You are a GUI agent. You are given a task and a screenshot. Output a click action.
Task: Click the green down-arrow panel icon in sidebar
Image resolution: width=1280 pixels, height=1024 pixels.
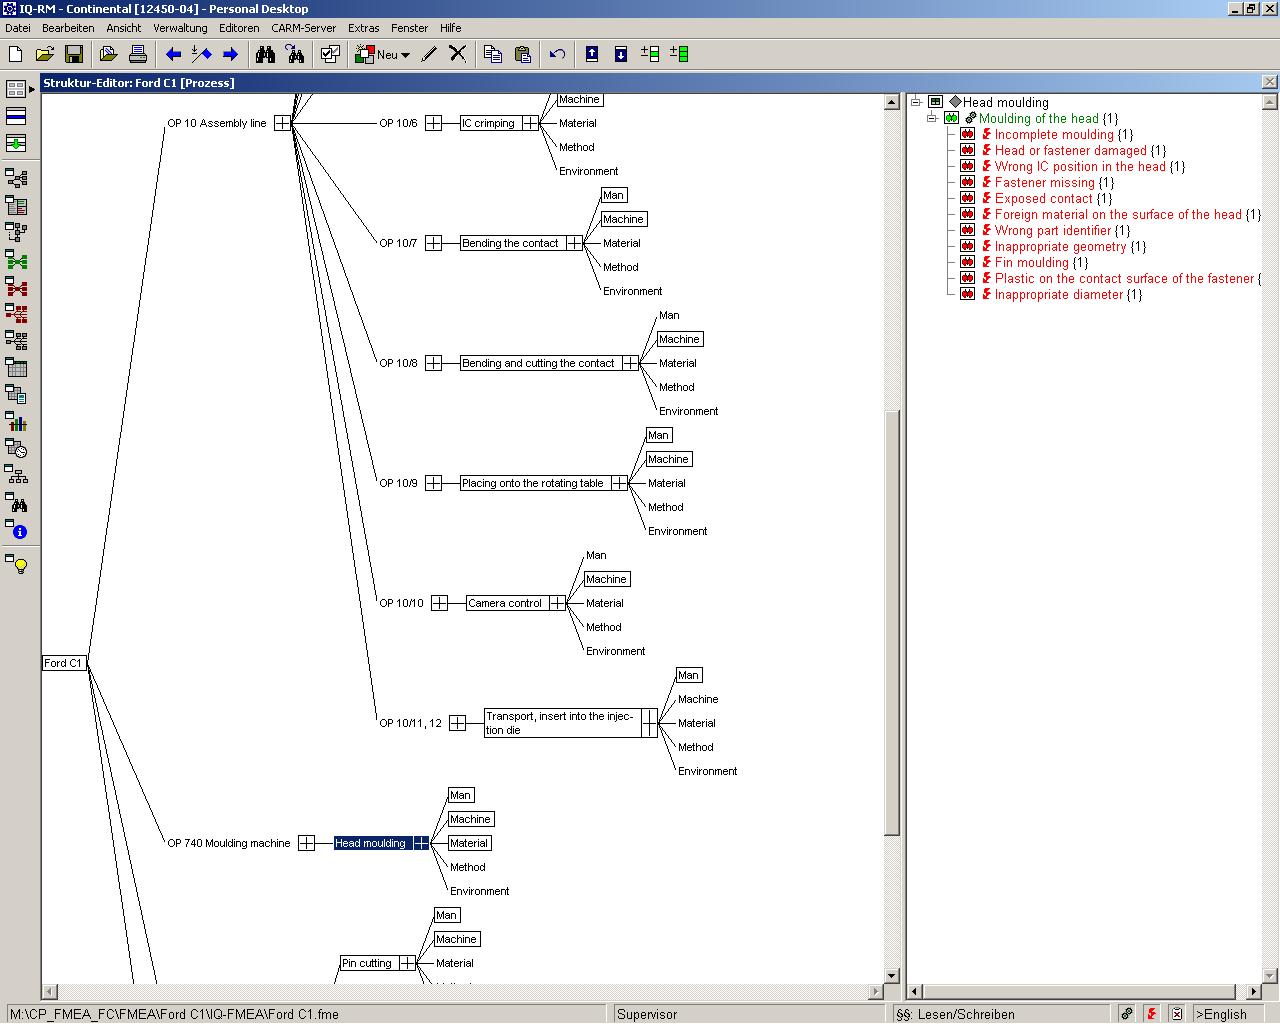click(x=16, y=143)
